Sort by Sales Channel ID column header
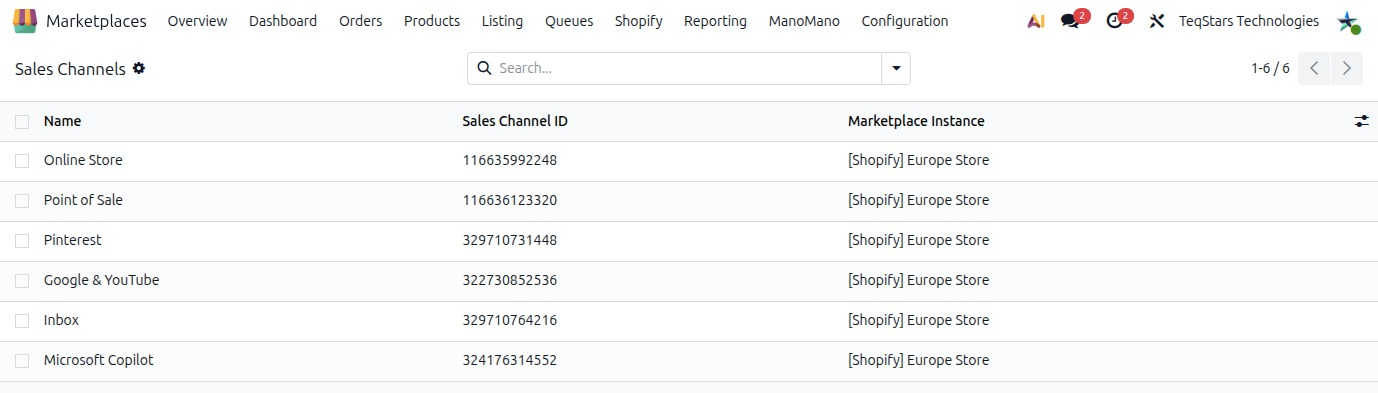 [x=515, y=121]
